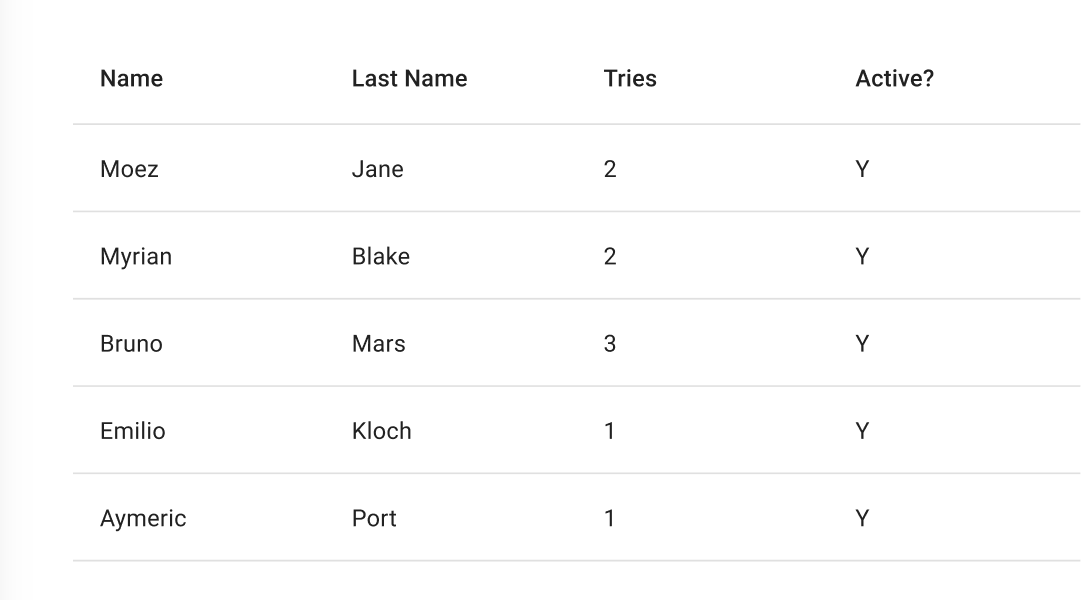The image size is (1090, 600).
Task: Select the Emilio name cell
Action: tap(133, 431)
